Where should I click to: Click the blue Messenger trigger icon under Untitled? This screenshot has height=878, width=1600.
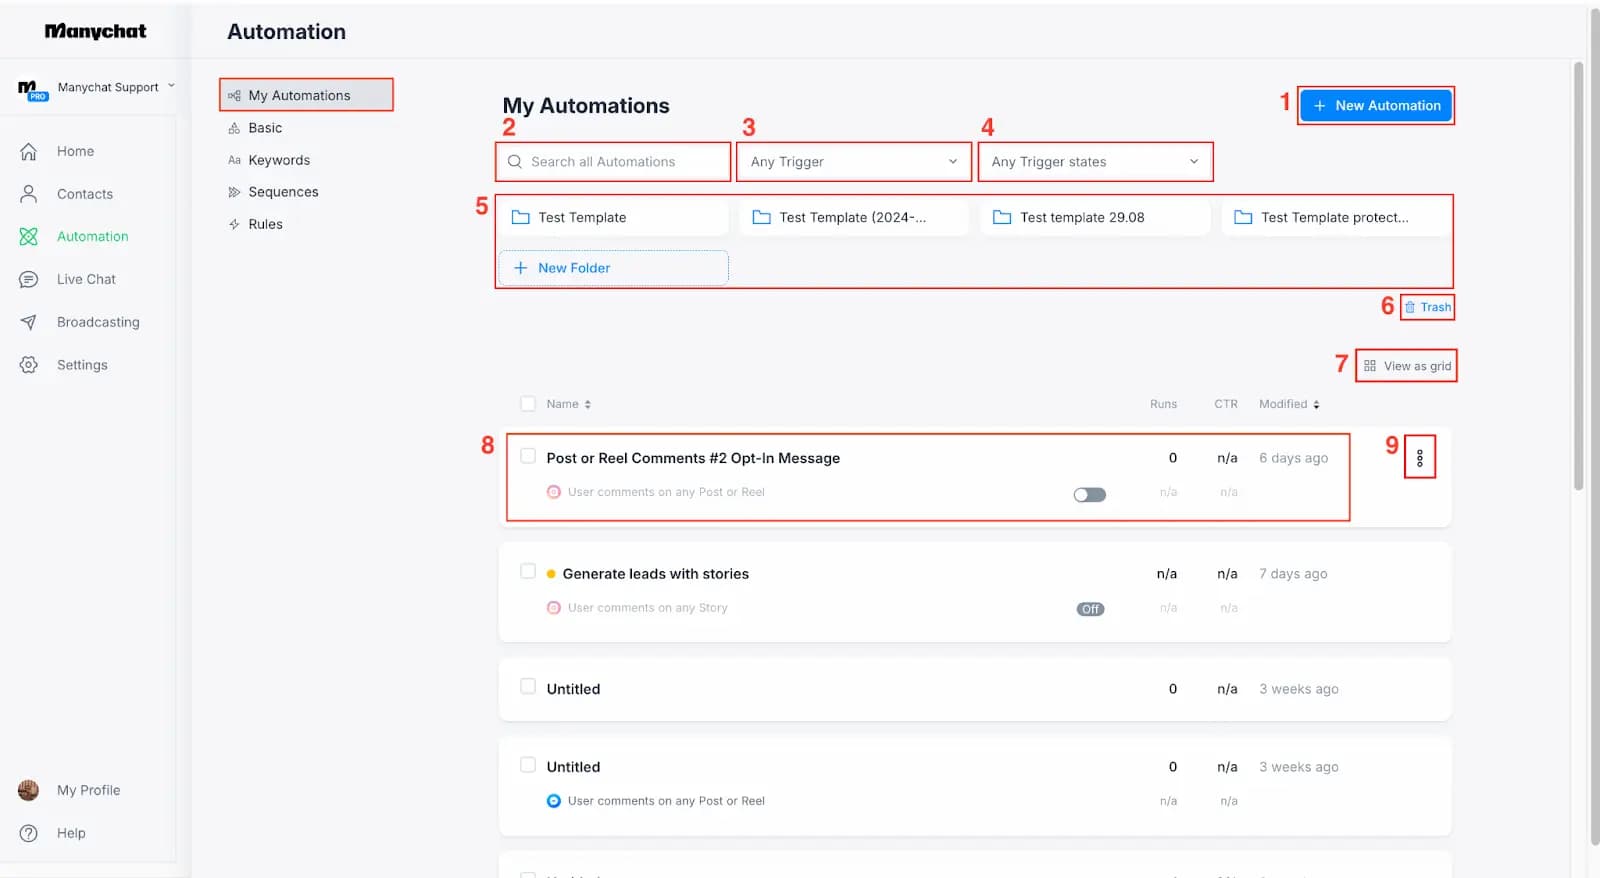554,801
